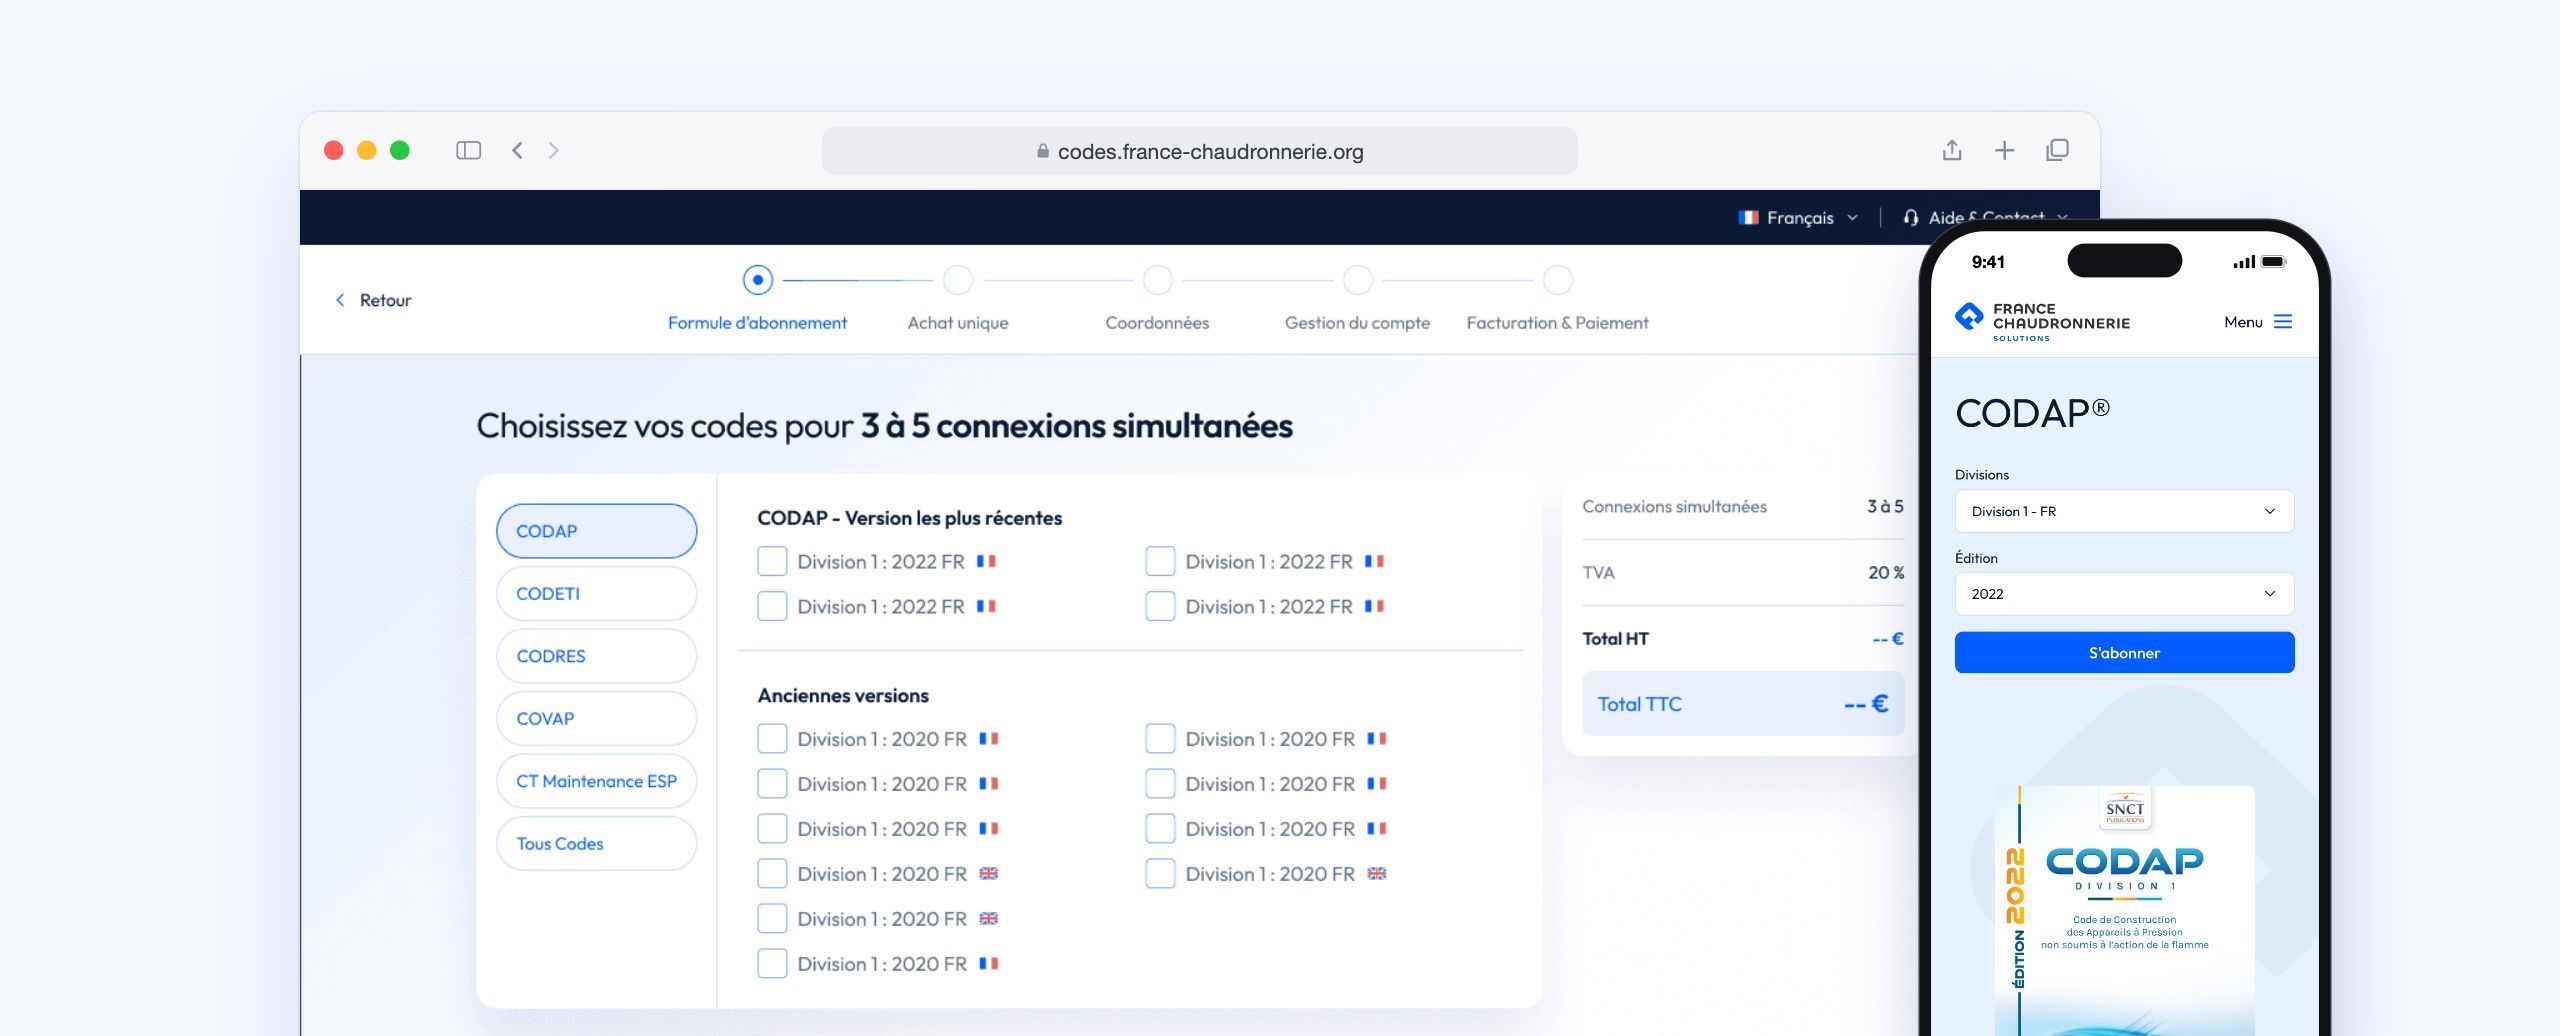
Task: Open the Édition 2022 dropdown
Action: pyautogui.click(x=2124, y=594)
